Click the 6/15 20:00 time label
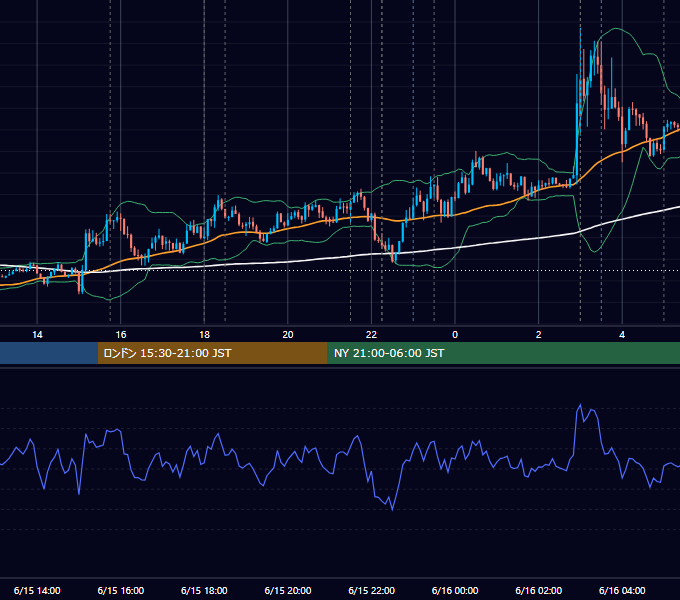 pyautogui.click(x=288, y=590)
